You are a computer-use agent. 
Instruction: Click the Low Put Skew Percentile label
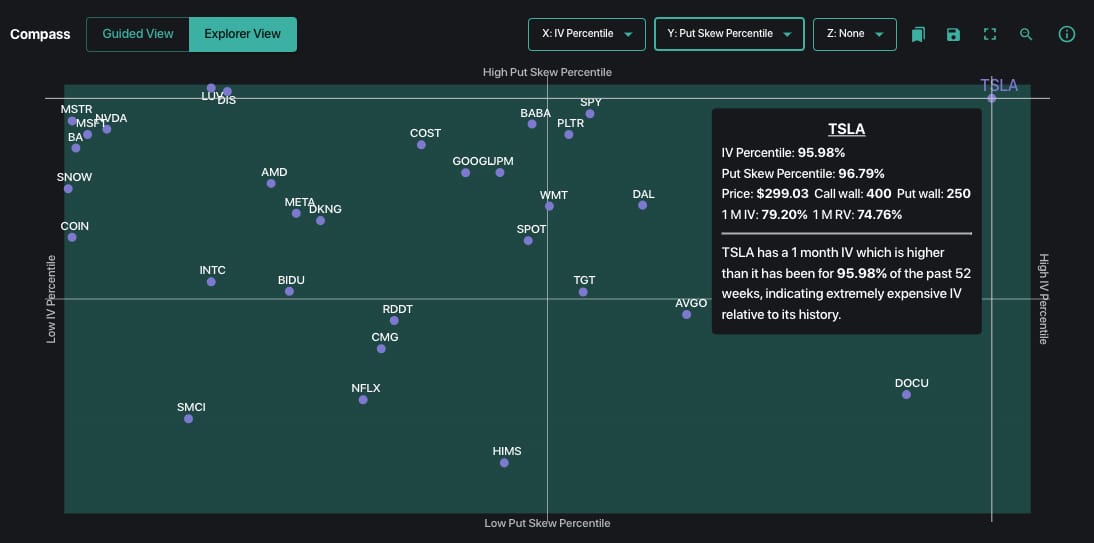[547, 523]
